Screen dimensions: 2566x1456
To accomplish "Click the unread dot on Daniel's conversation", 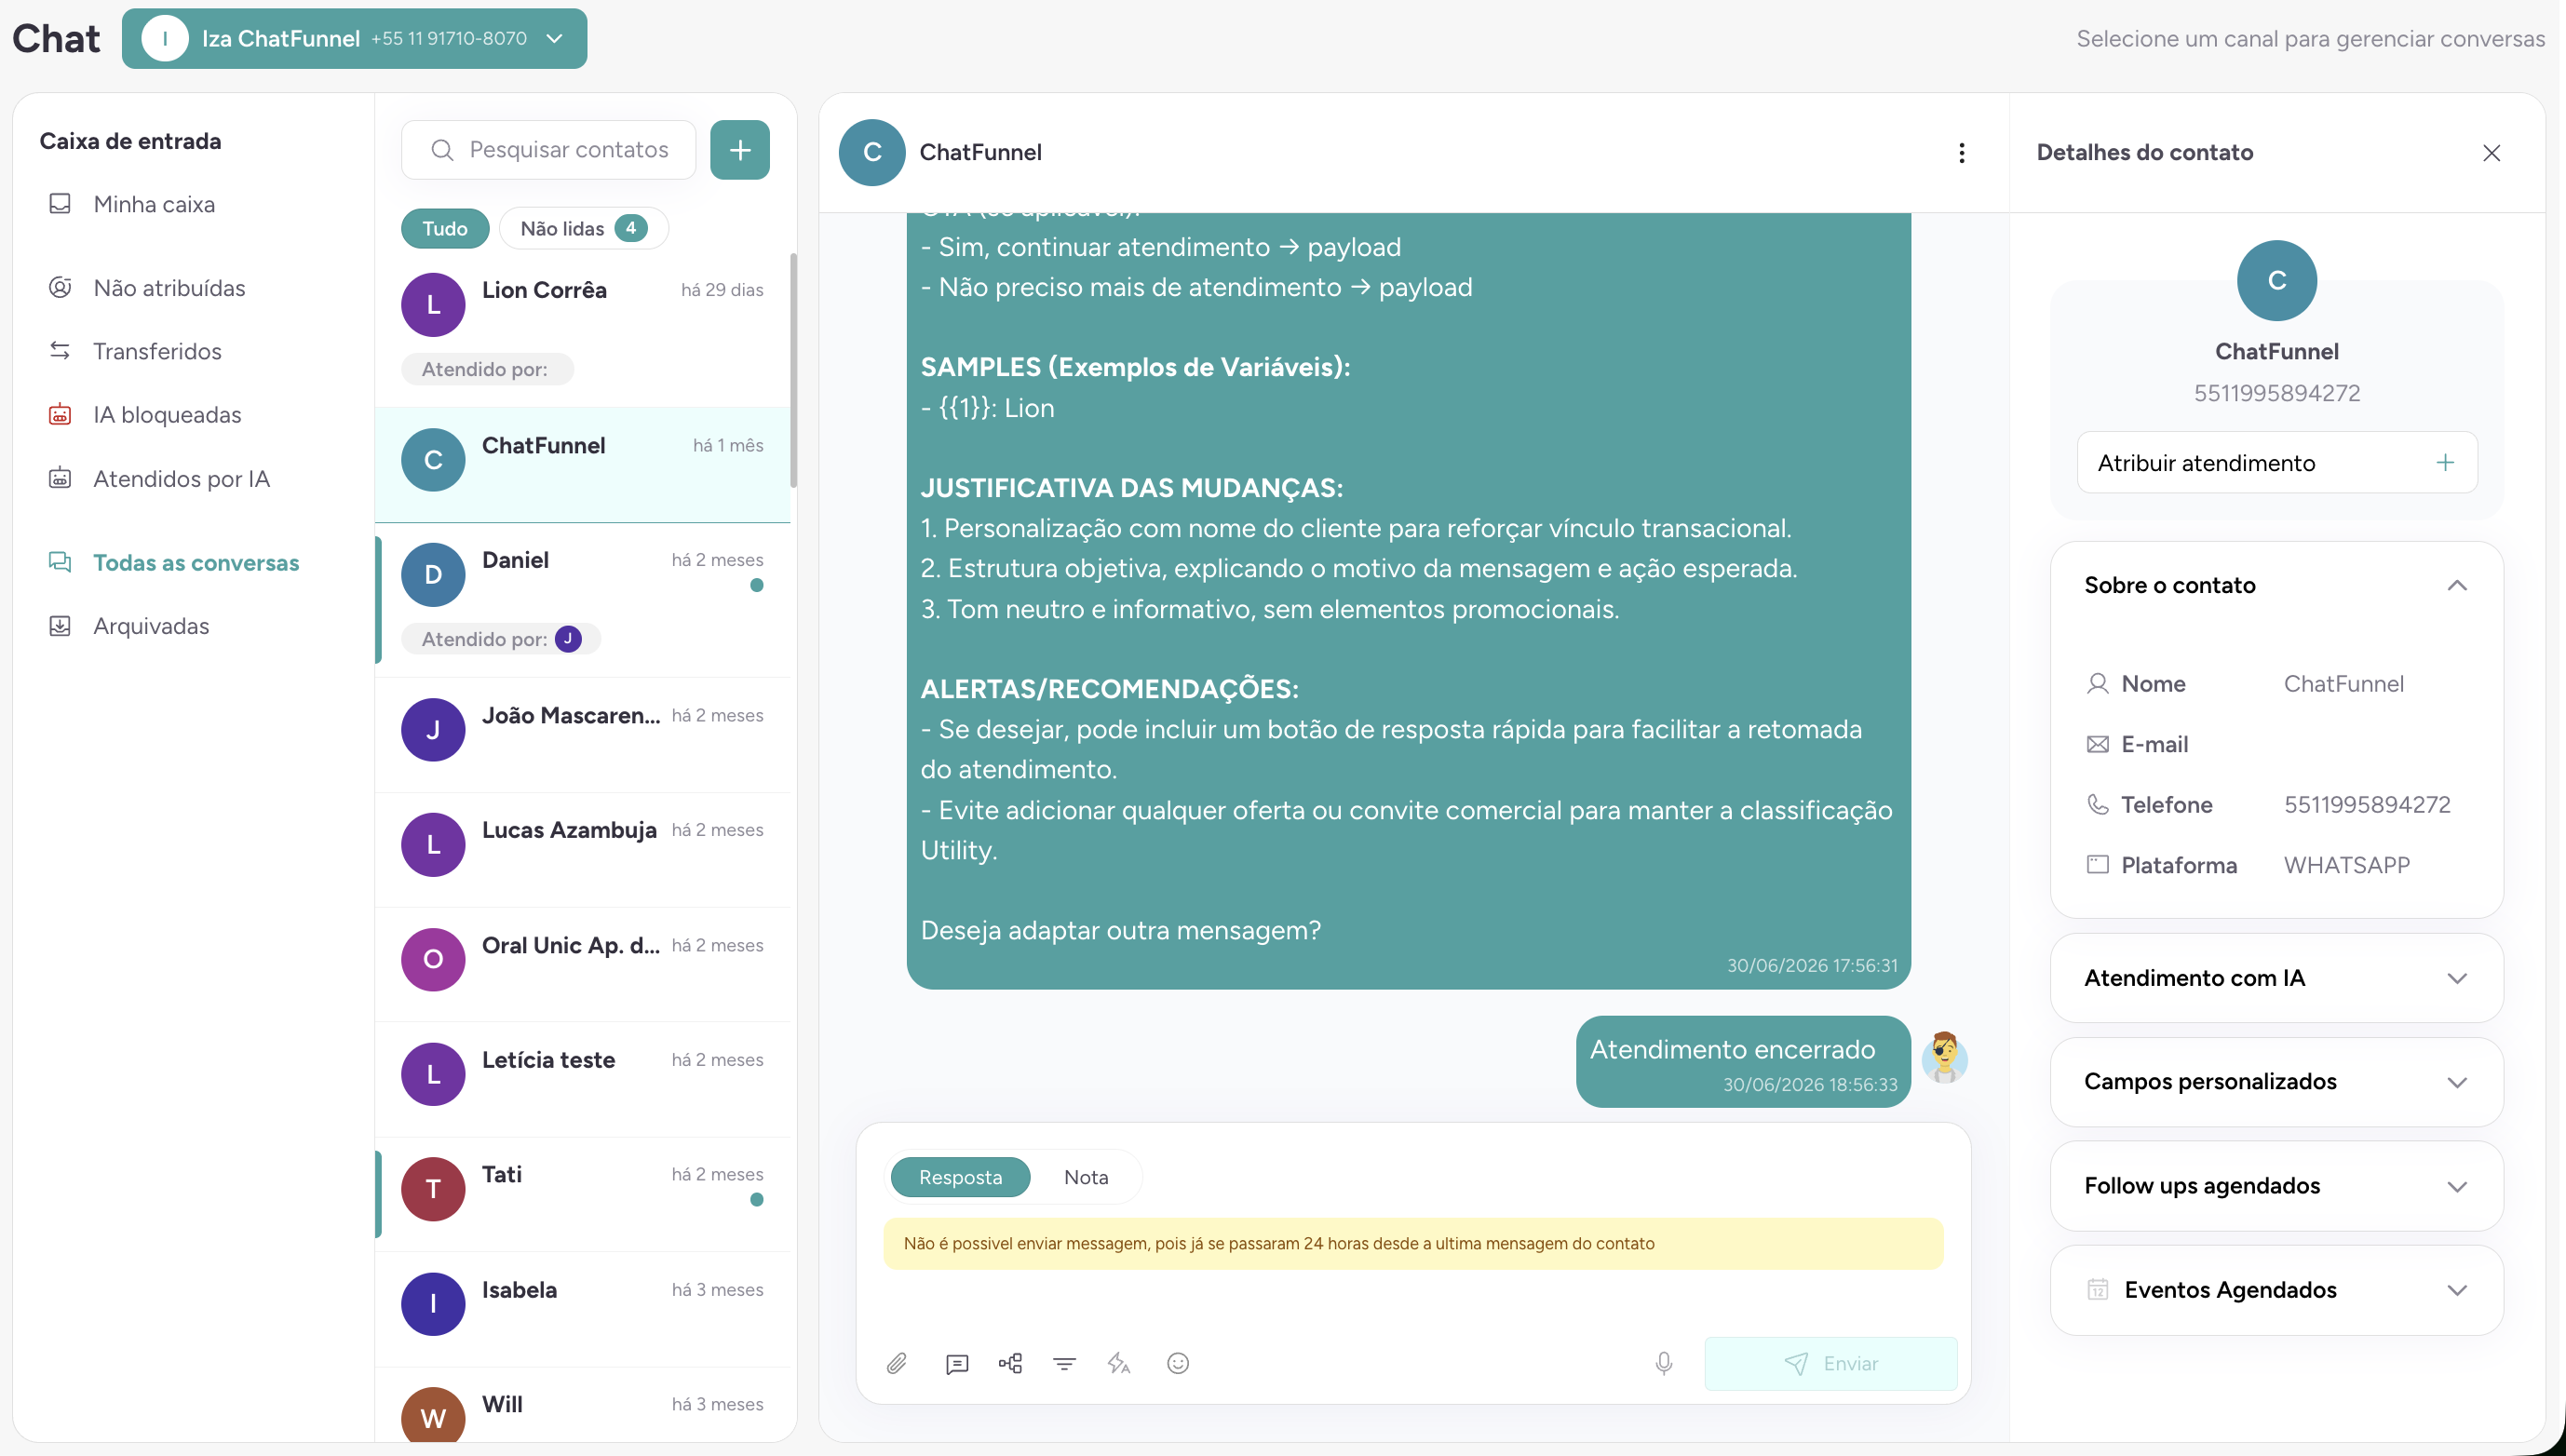I will pyautogui.click(x=757, y=586).
